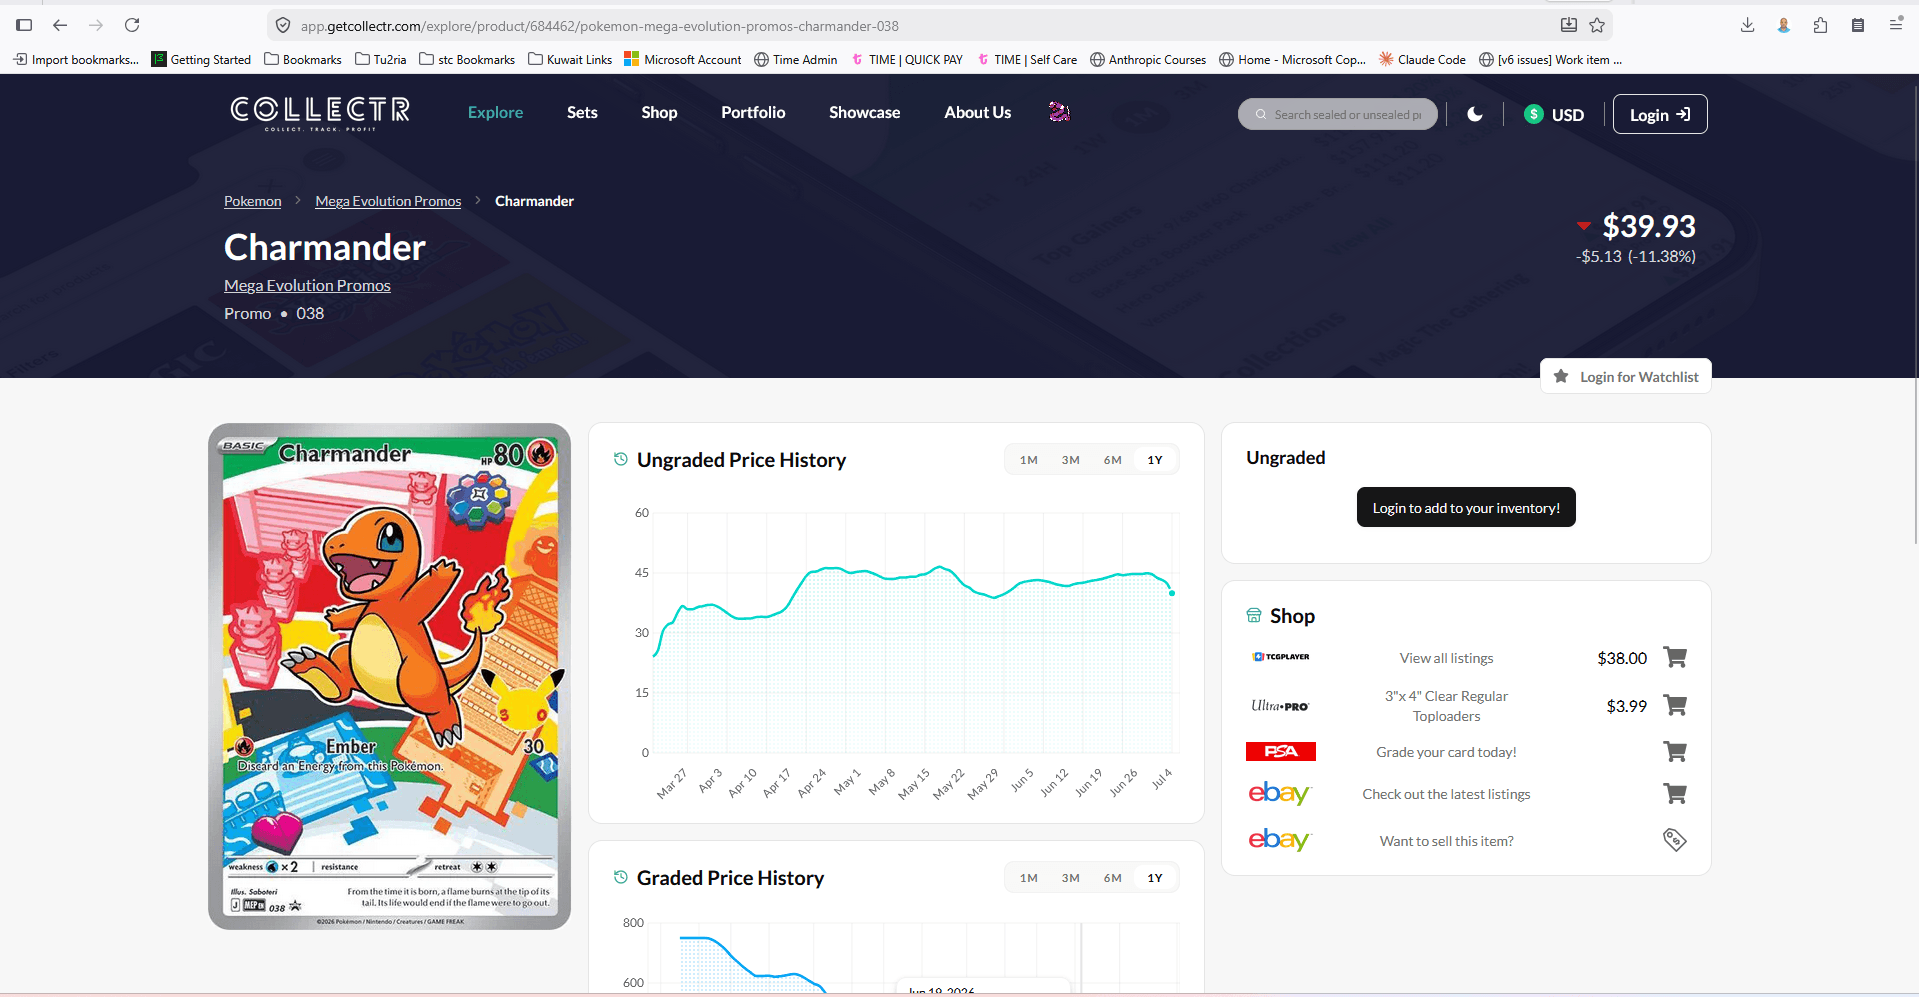Image resolution: width=1919 pixels, height=997 pixels.
Task: Open the stc Bookmarks folder
Action: 467,59
